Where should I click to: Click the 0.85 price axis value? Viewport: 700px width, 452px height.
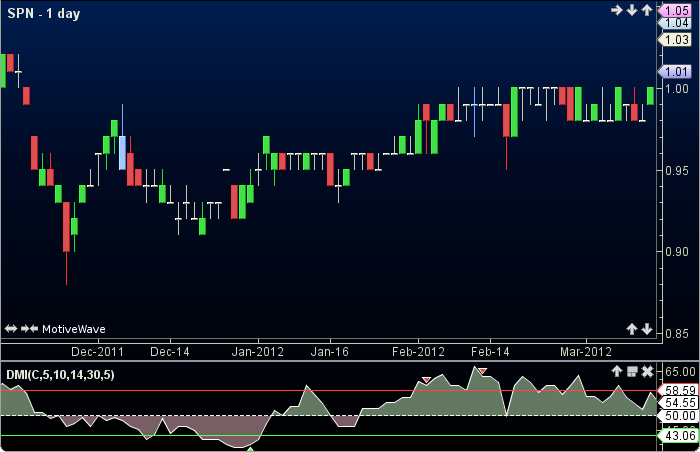click(x=677, y=334)
